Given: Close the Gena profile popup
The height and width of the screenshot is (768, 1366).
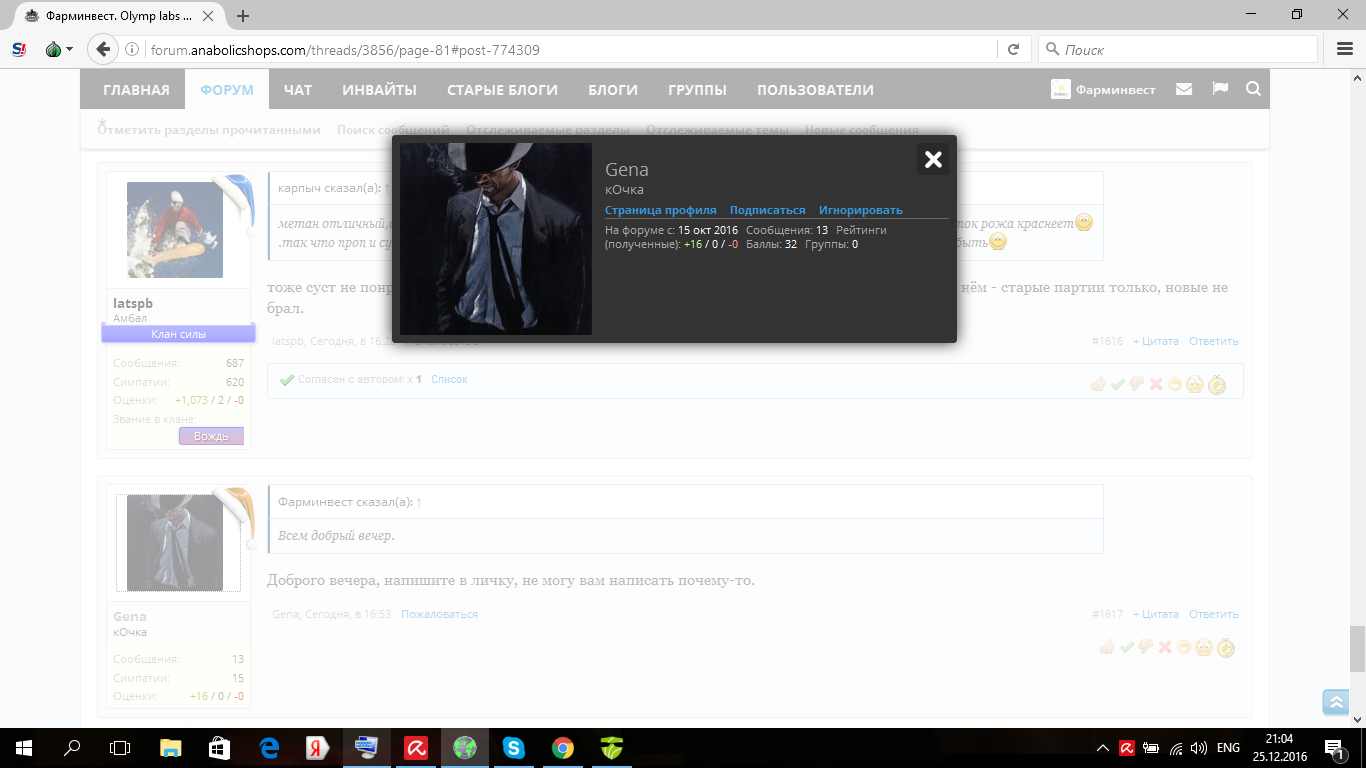Looking at the screenshot, I should point(932,160).
